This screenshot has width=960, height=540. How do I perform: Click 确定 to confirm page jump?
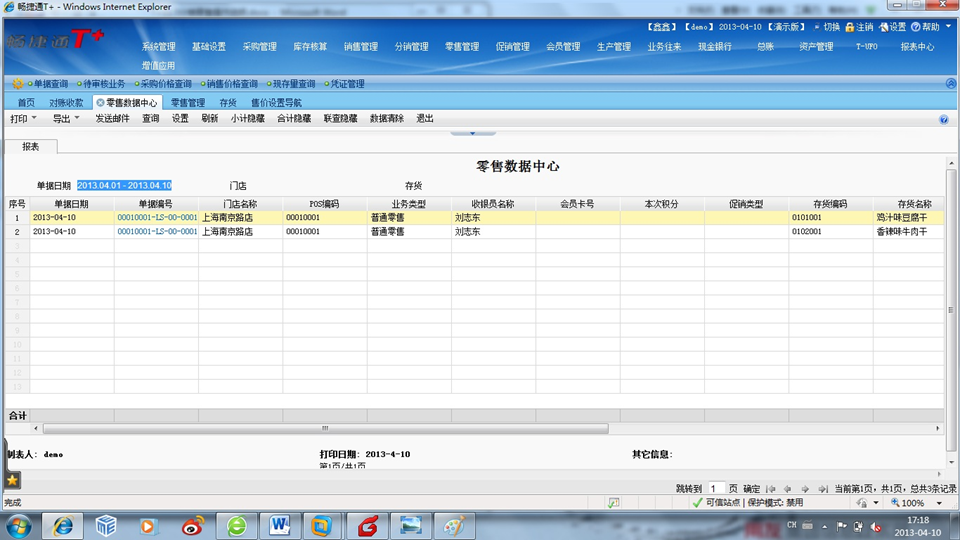coord(751,489)
